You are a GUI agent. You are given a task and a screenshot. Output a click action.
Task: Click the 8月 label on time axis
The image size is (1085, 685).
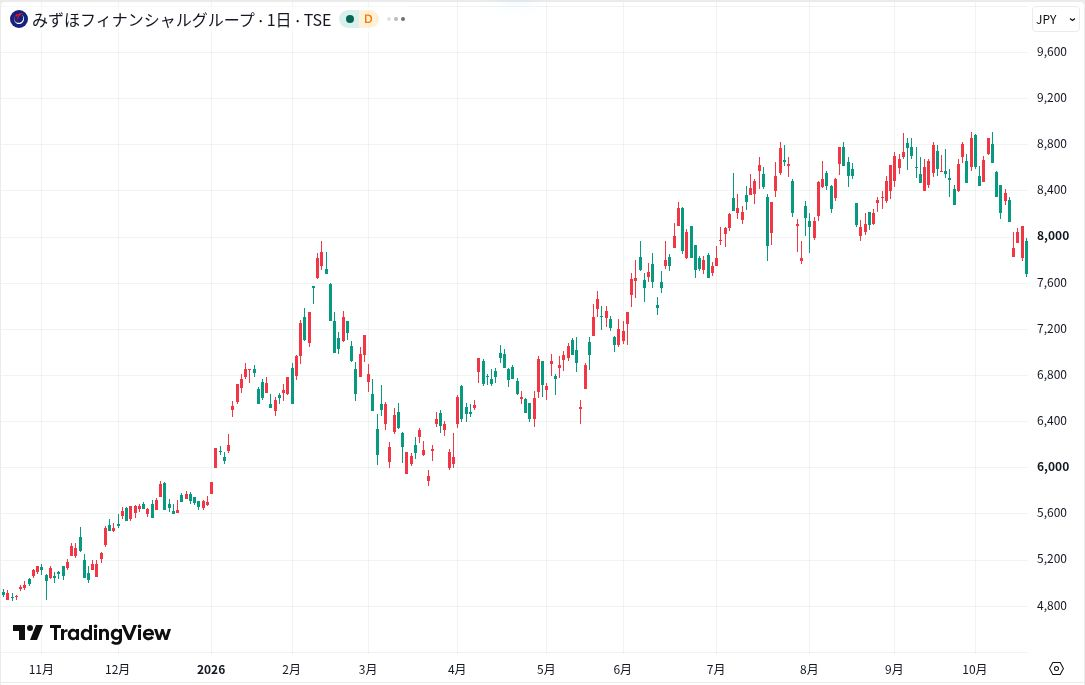tap(808, 670)
